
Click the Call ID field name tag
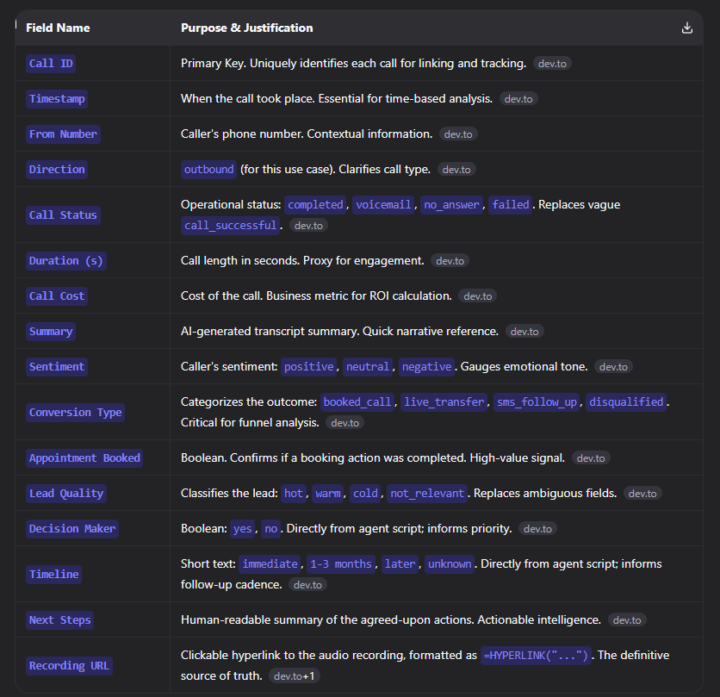coord(51,63)
